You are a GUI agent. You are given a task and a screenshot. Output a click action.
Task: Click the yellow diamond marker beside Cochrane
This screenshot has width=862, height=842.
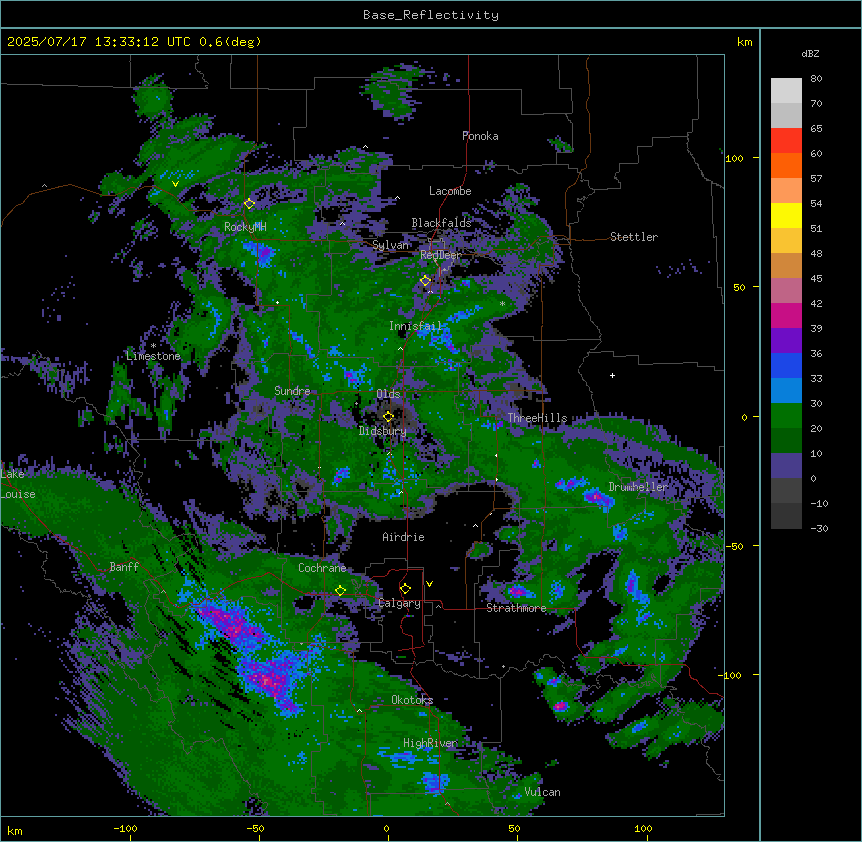[x=340, y=590]
